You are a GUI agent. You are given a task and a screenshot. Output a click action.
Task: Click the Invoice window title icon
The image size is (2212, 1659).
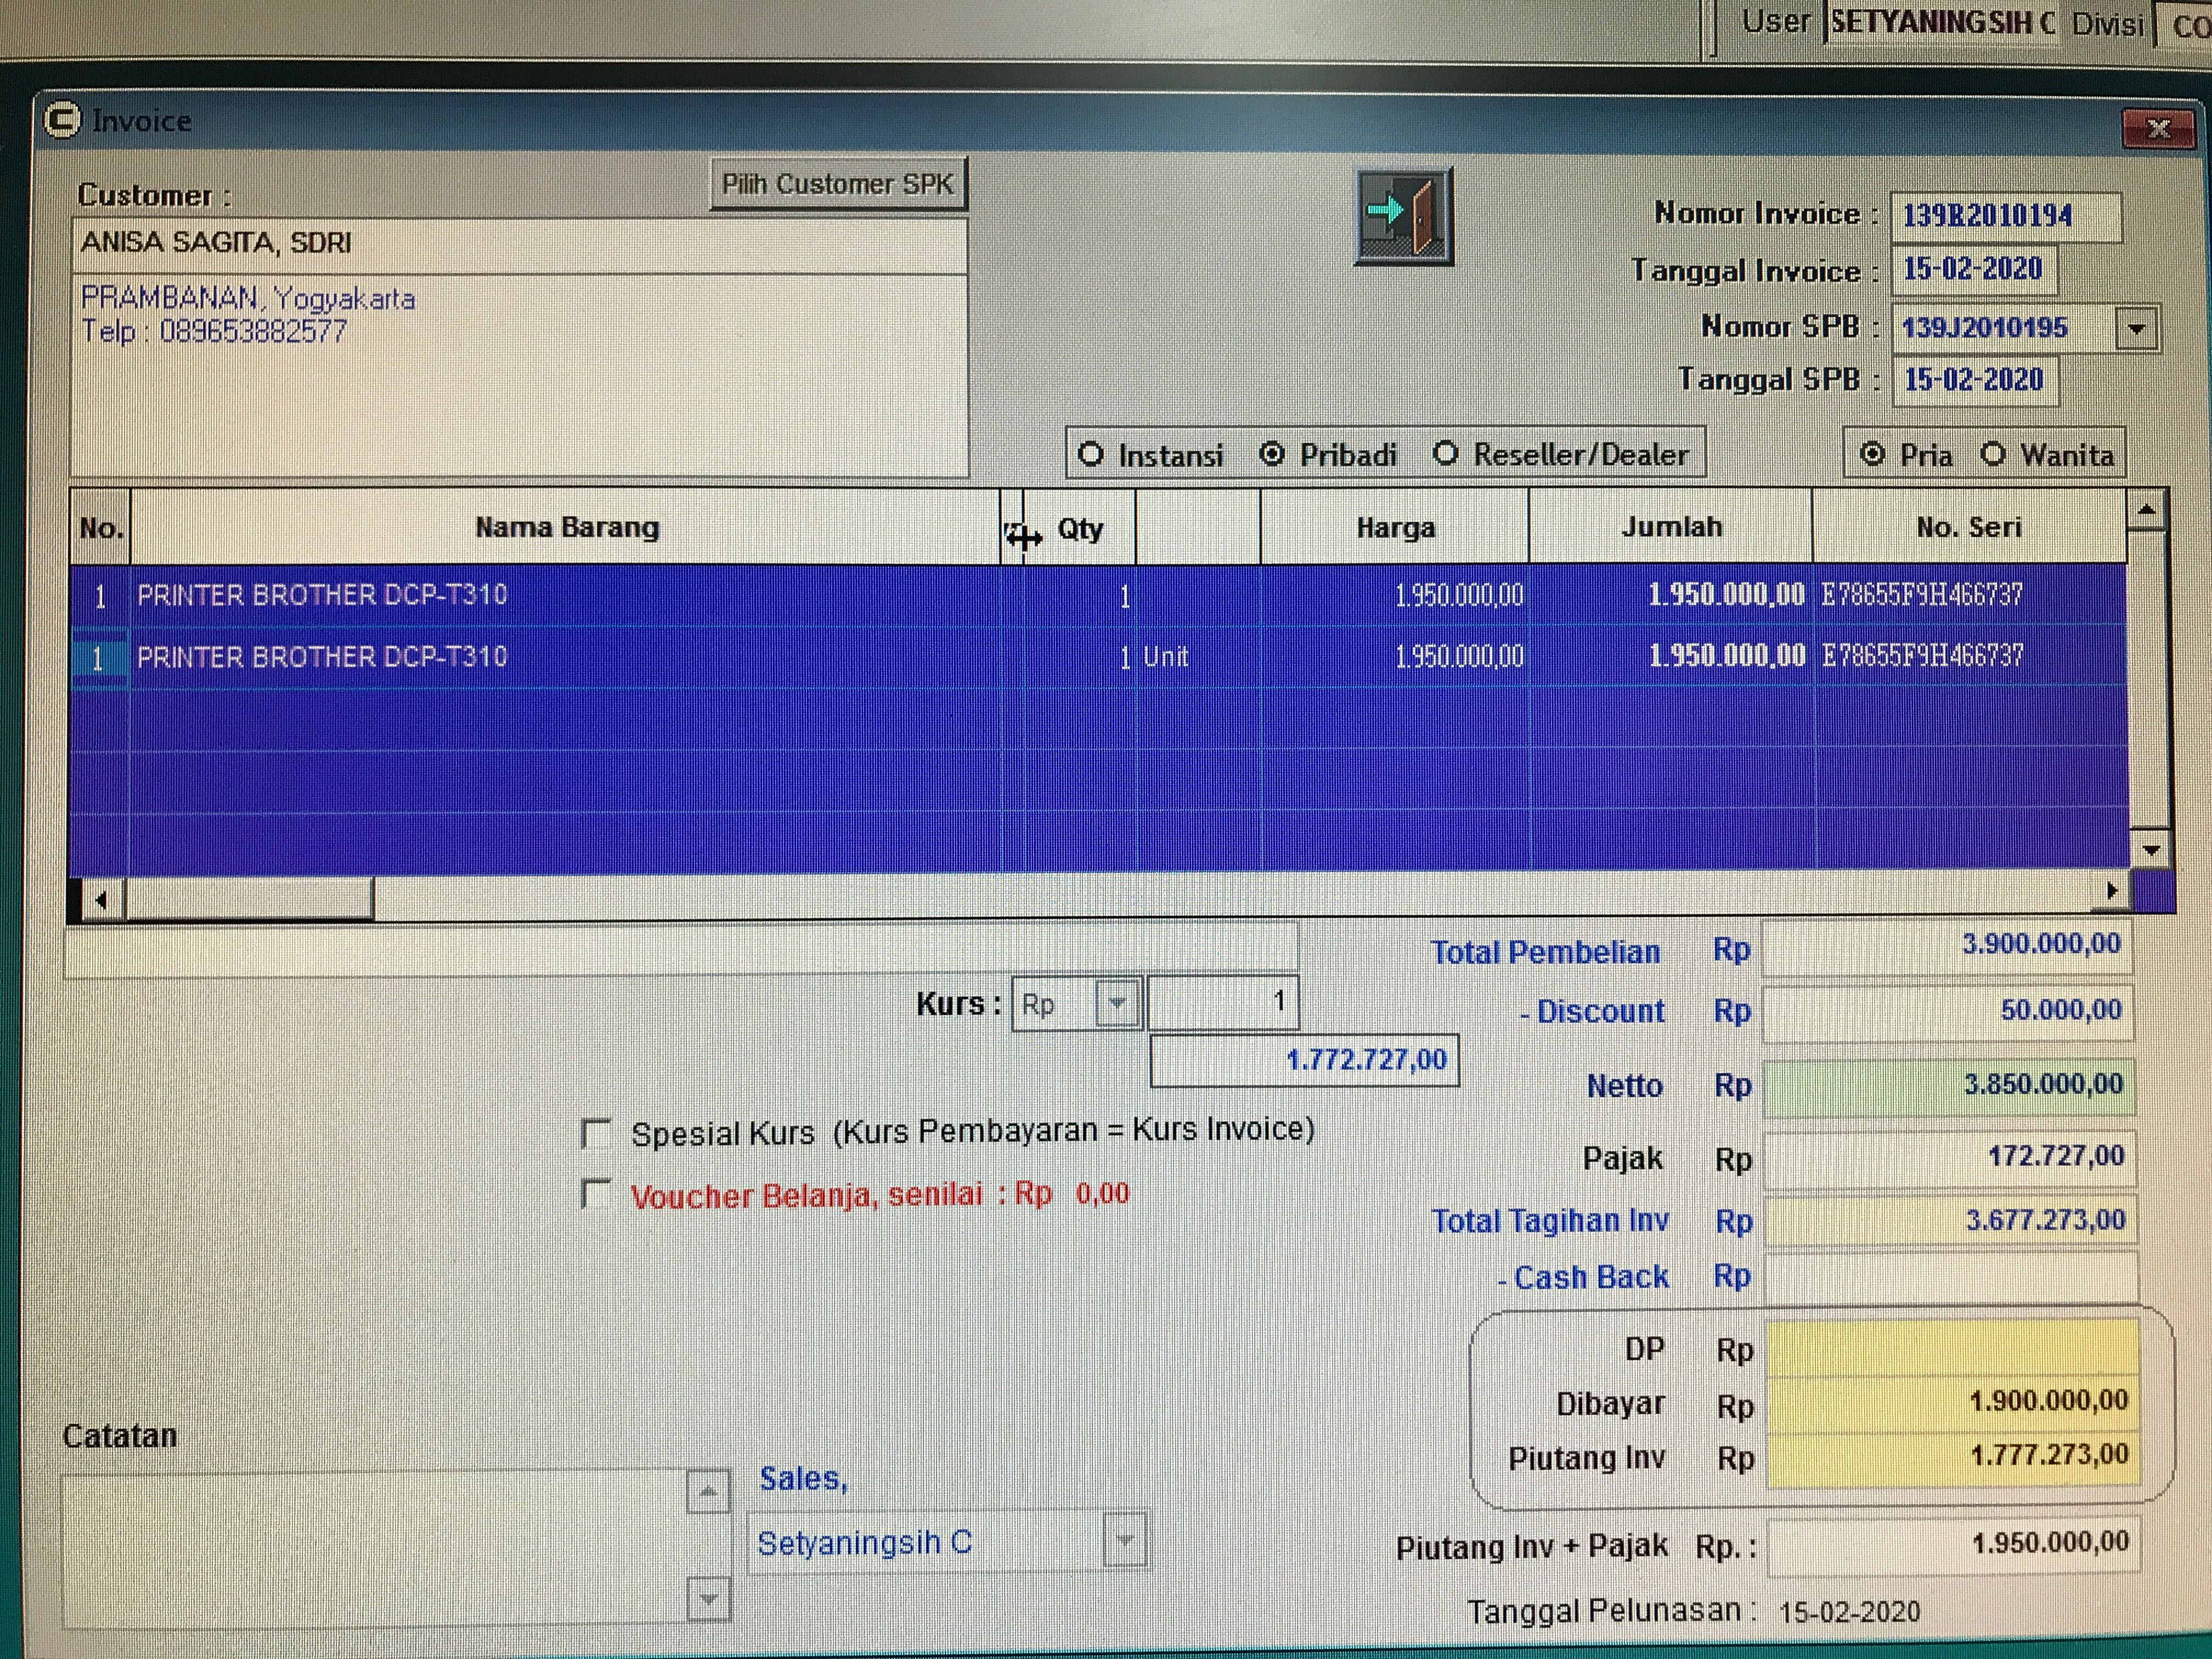coord(62,121)
